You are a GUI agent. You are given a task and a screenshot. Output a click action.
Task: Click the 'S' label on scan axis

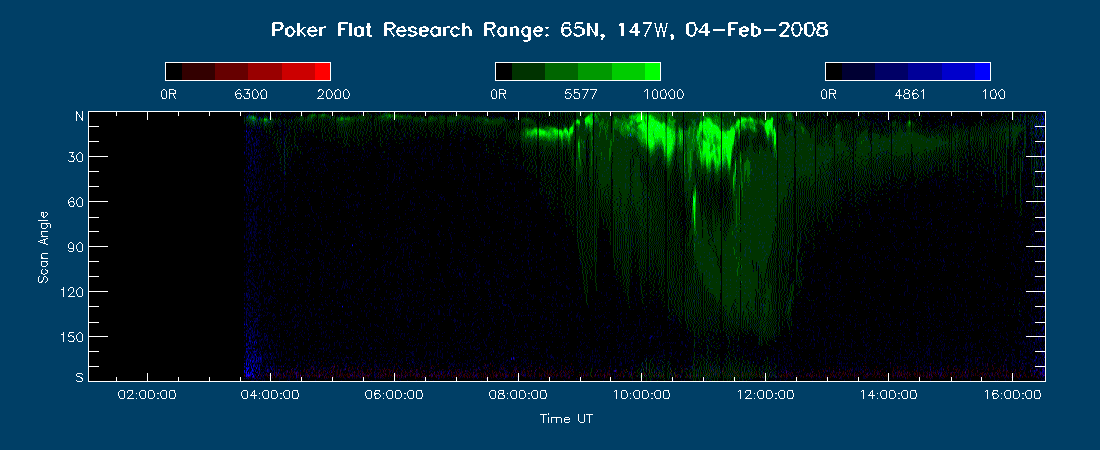coord(79,376)
